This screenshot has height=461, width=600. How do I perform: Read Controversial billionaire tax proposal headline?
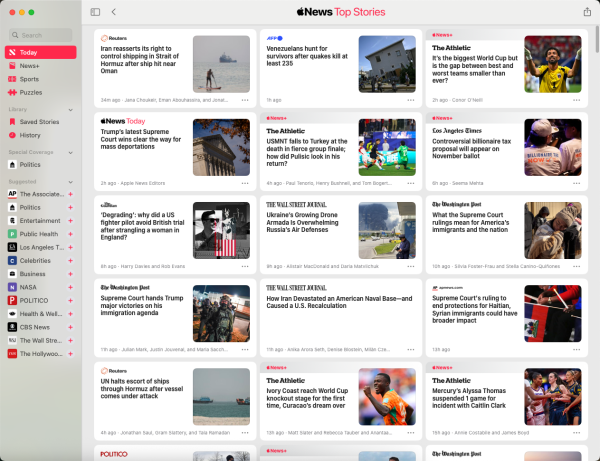[x=471, y=148]
